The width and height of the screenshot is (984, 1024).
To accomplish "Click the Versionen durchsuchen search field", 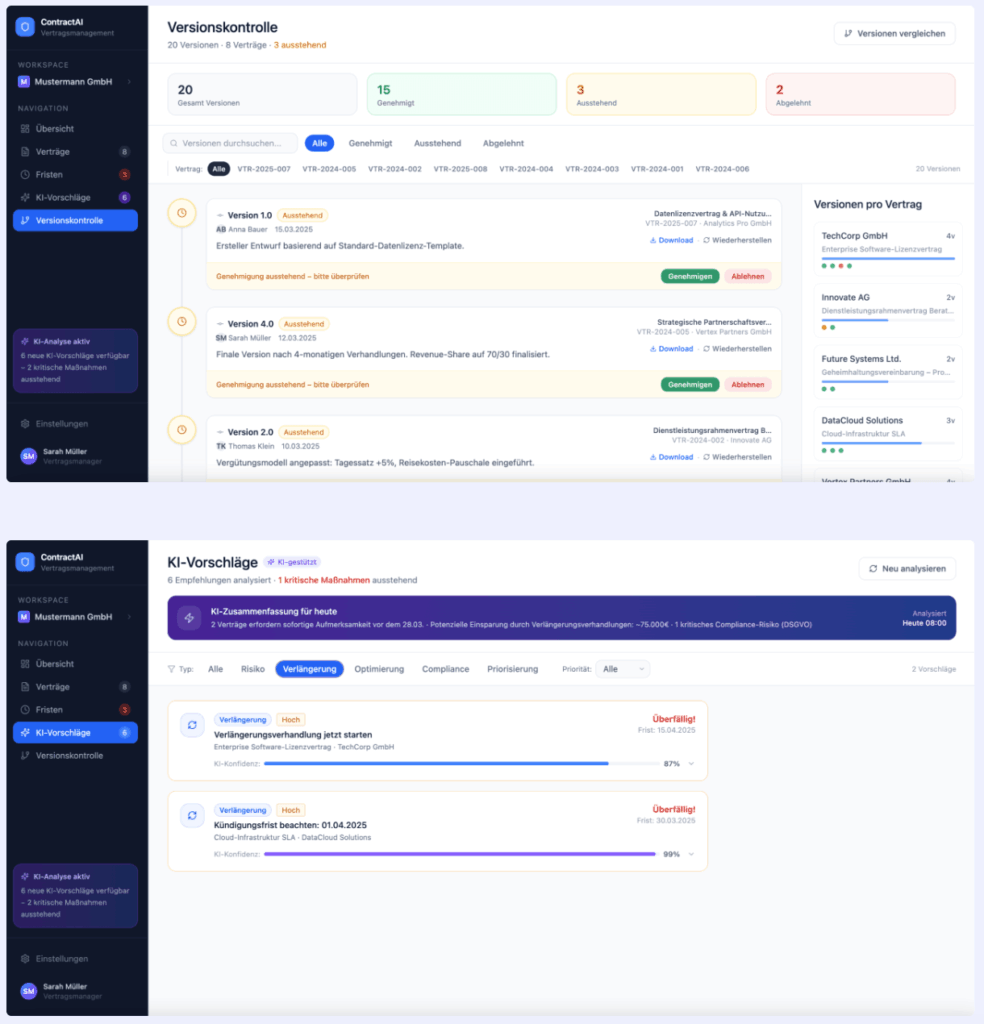I will point(230,143).
